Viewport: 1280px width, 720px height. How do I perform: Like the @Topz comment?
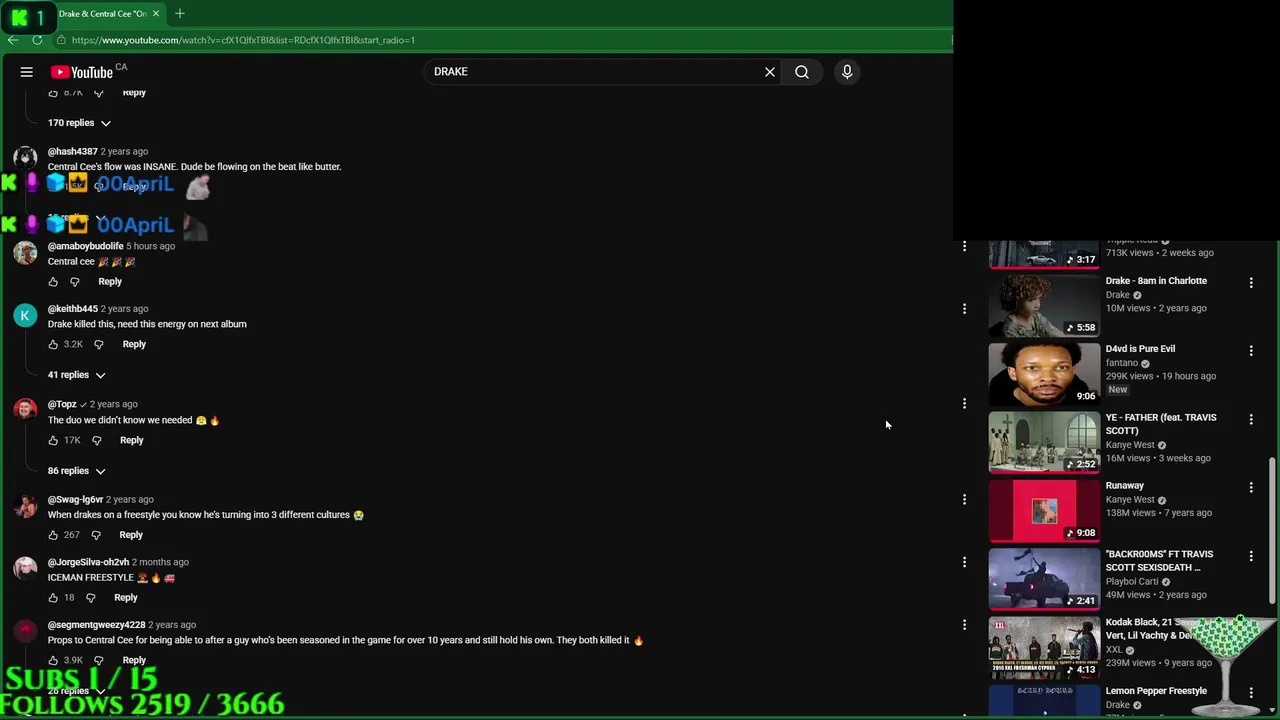click(53, 440)
